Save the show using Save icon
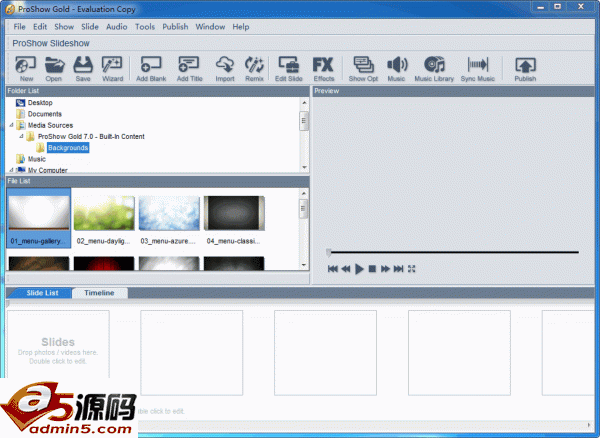 click(83, 69)
